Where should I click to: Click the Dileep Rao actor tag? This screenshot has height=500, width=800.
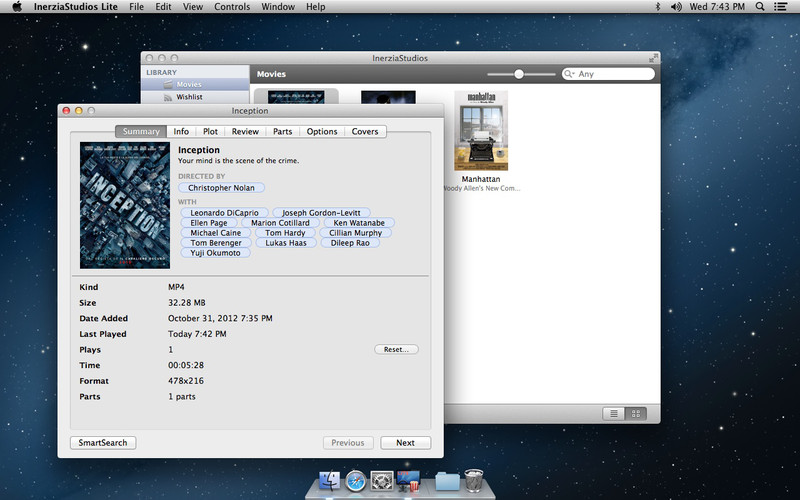[350, 243]
